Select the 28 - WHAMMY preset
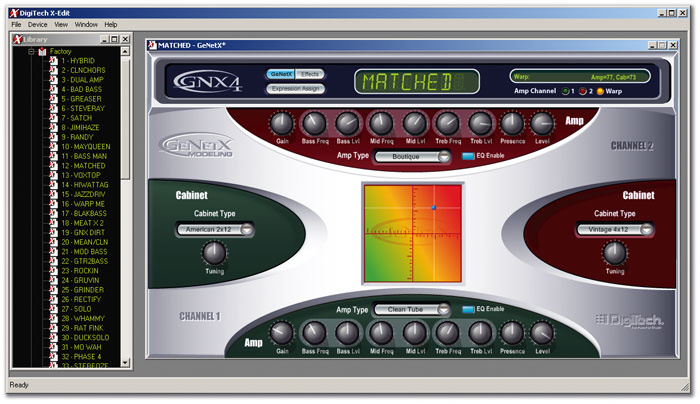 coord(83,319)
